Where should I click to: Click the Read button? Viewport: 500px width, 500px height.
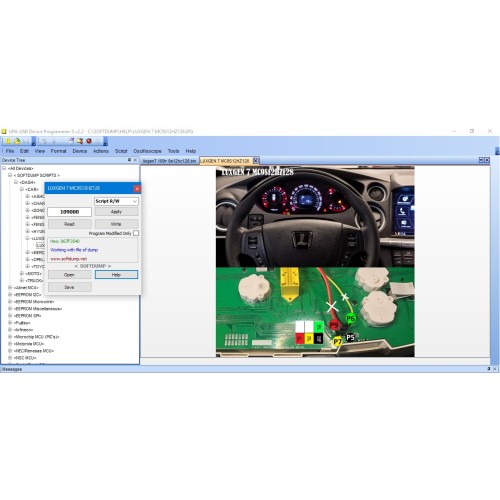tap(69, 224)
